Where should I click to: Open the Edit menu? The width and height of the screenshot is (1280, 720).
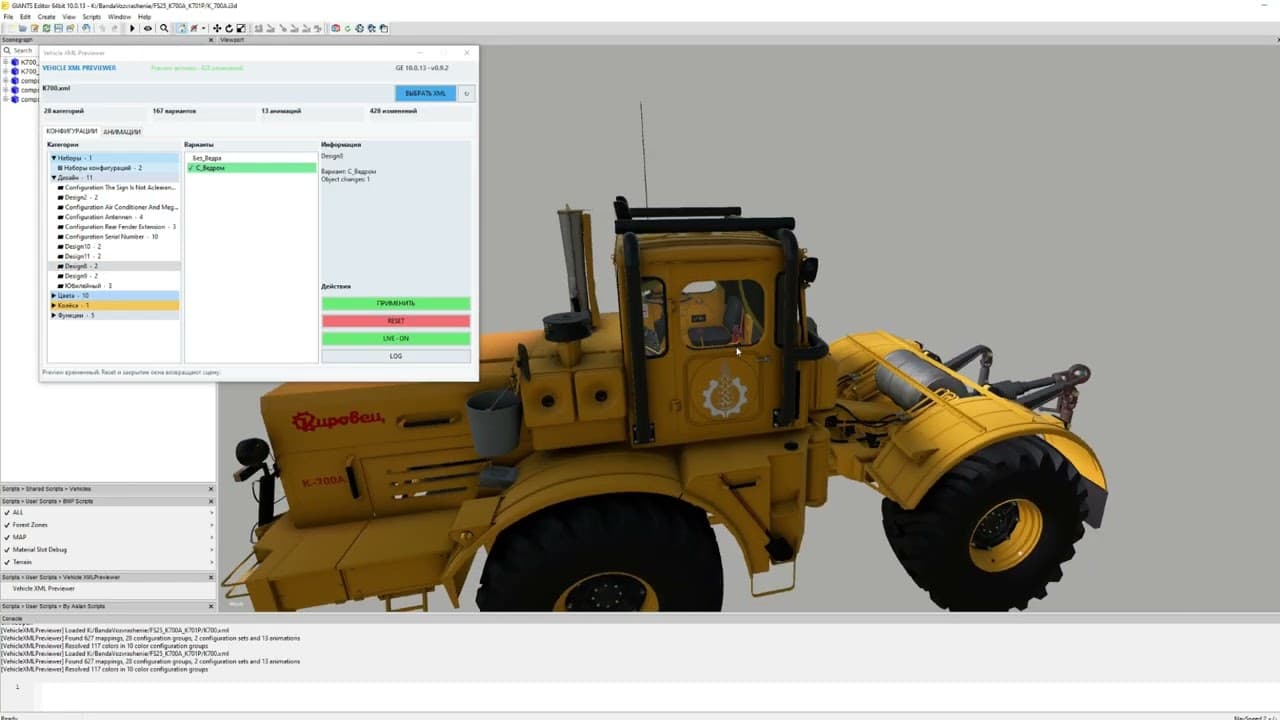(x=25, y=17)
